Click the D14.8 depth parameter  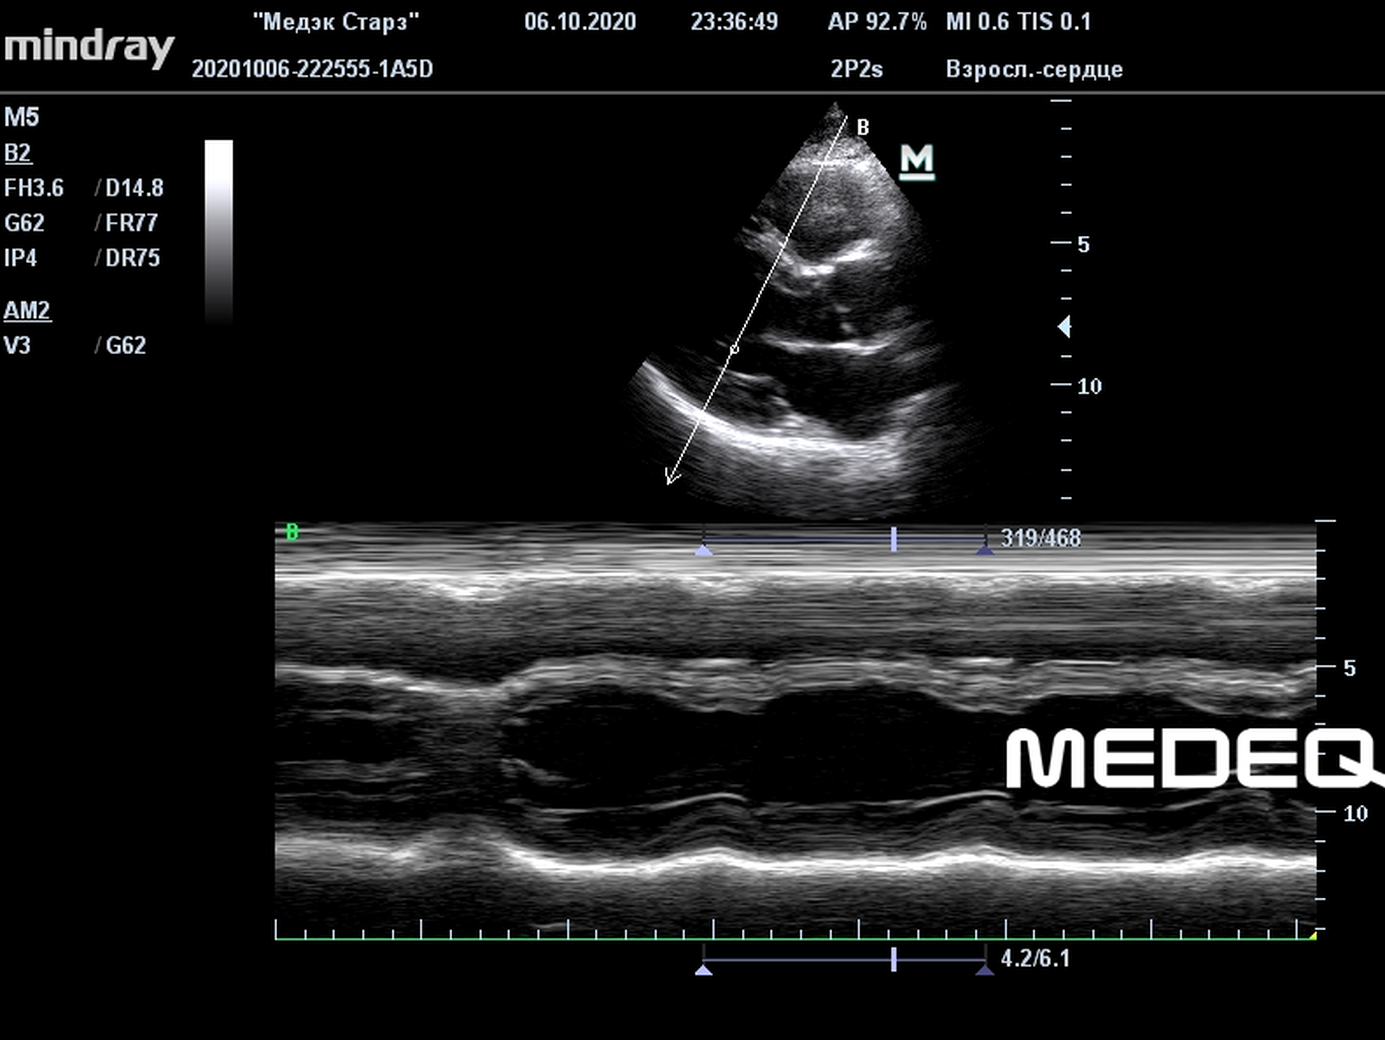click(x=134, y=188)
